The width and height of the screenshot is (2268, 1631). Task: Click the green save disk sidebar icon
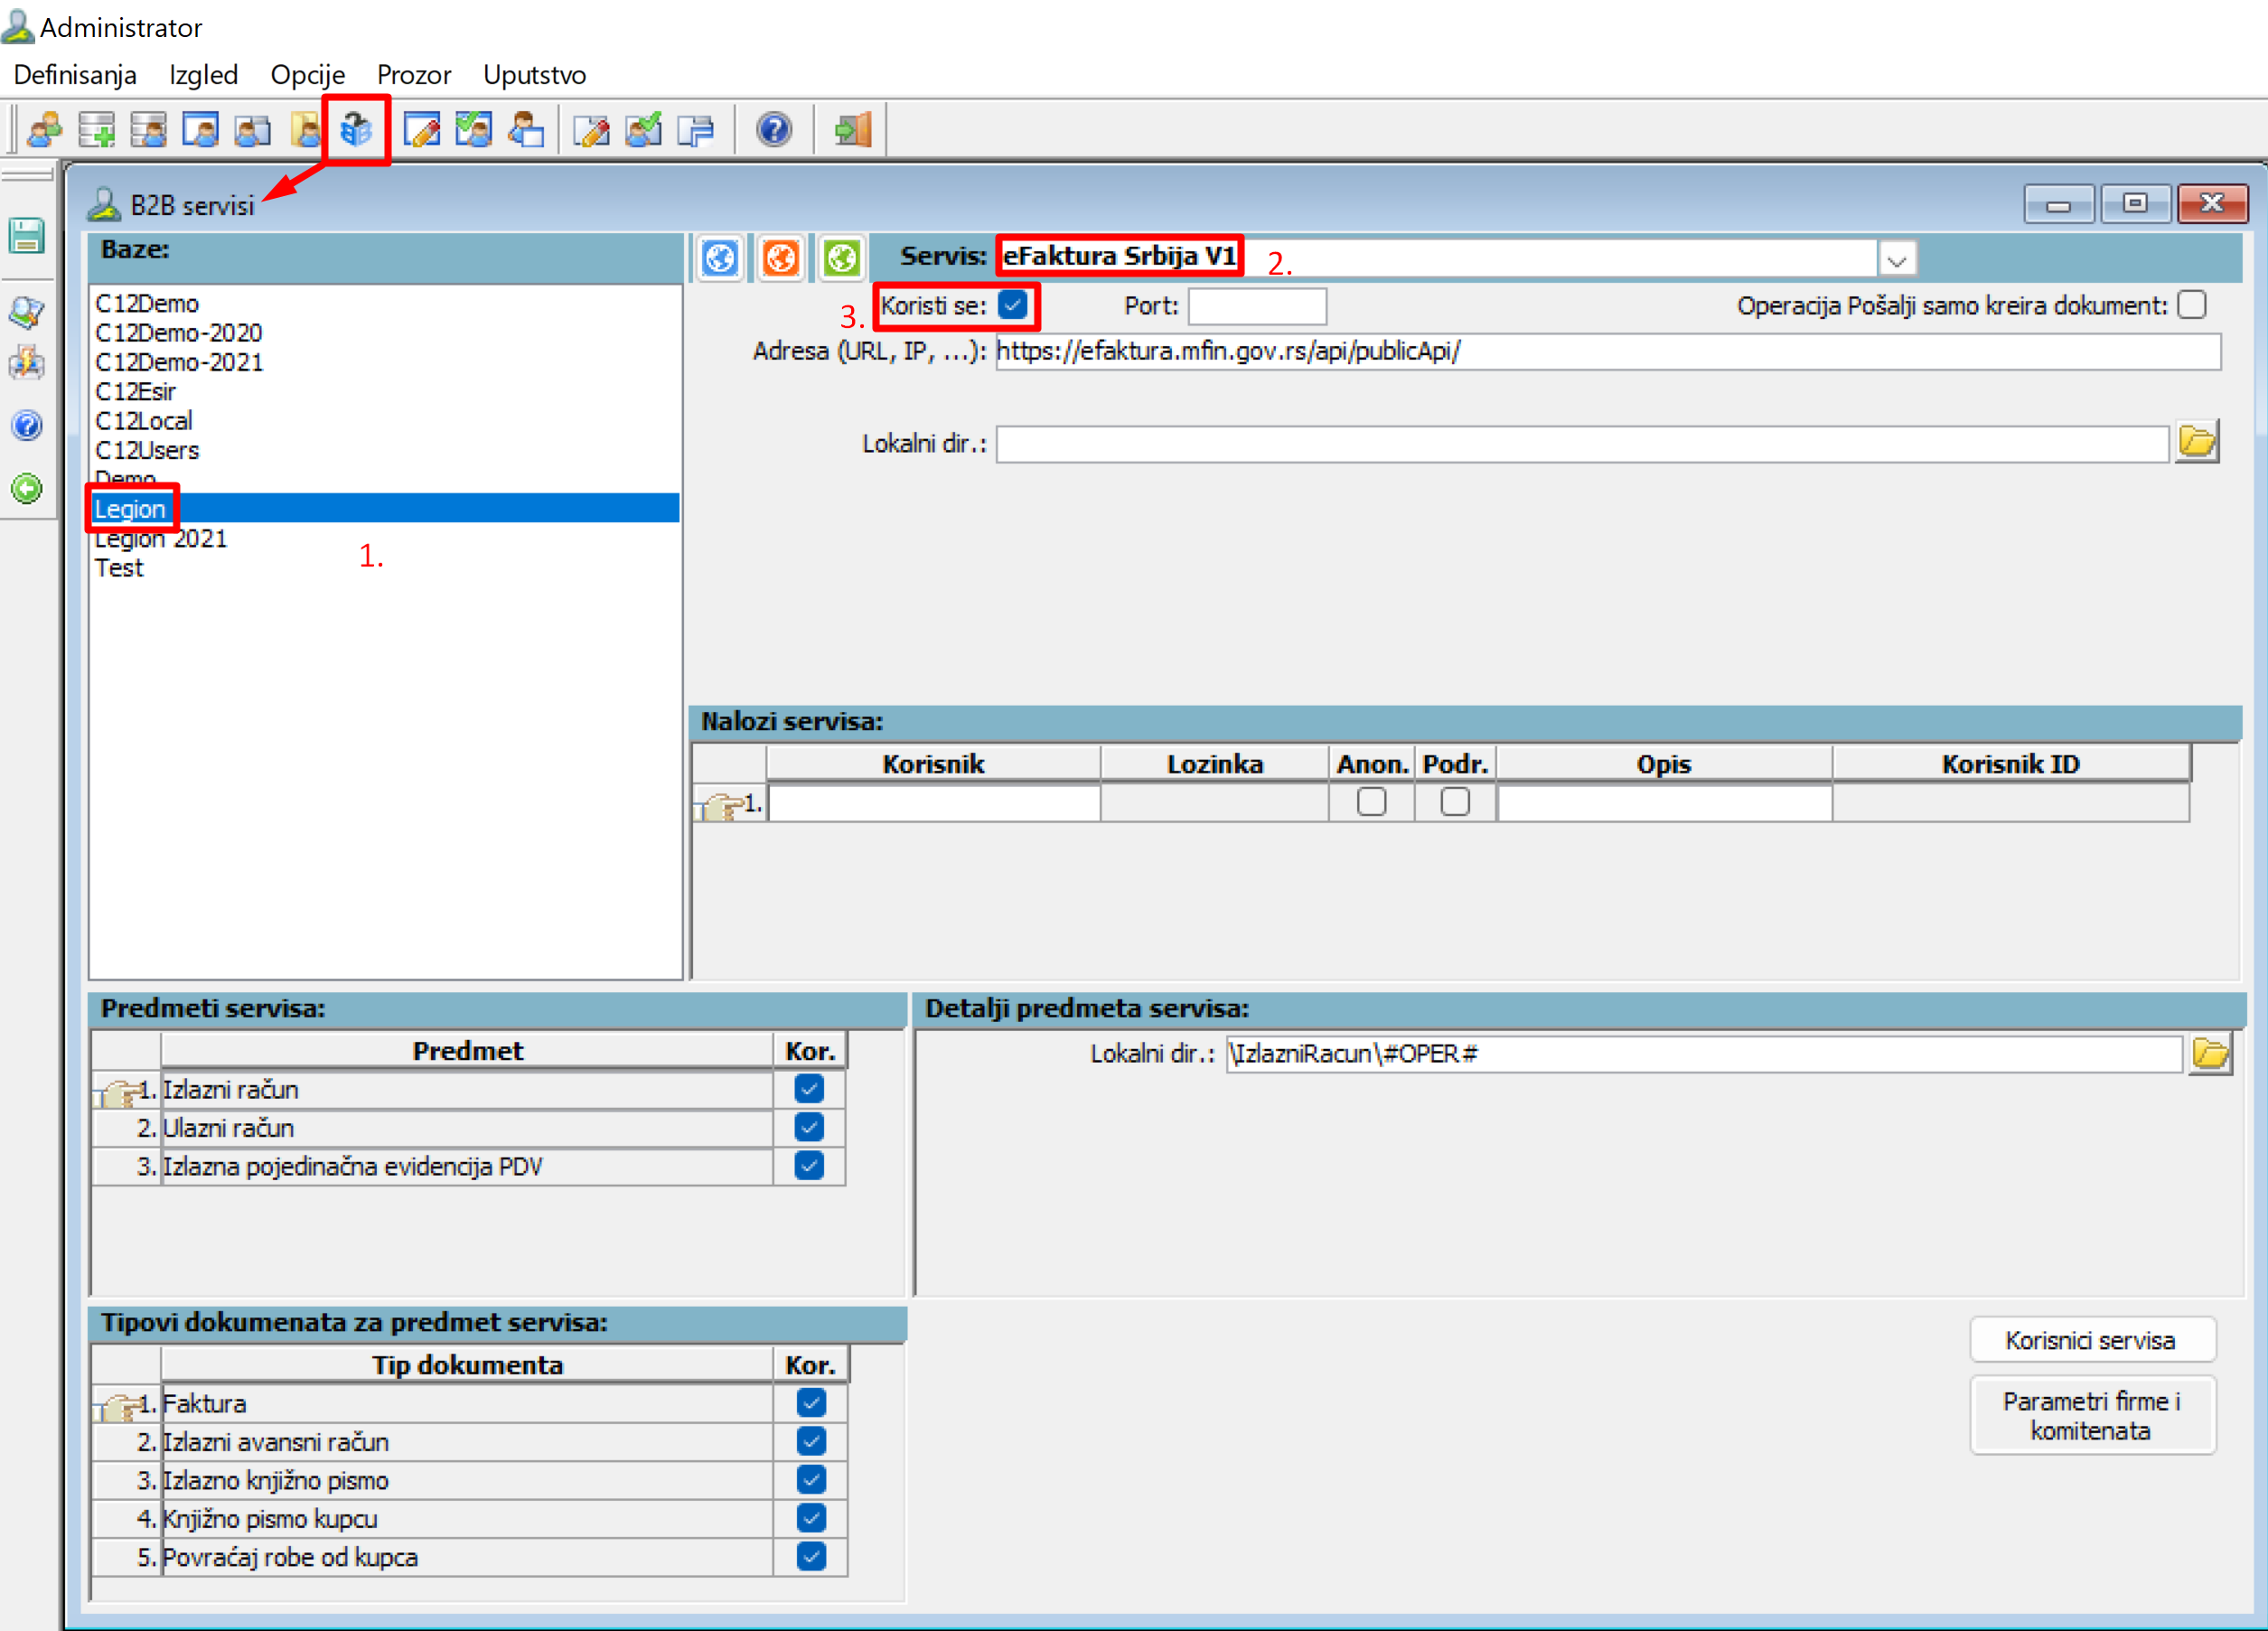(27, 236)
